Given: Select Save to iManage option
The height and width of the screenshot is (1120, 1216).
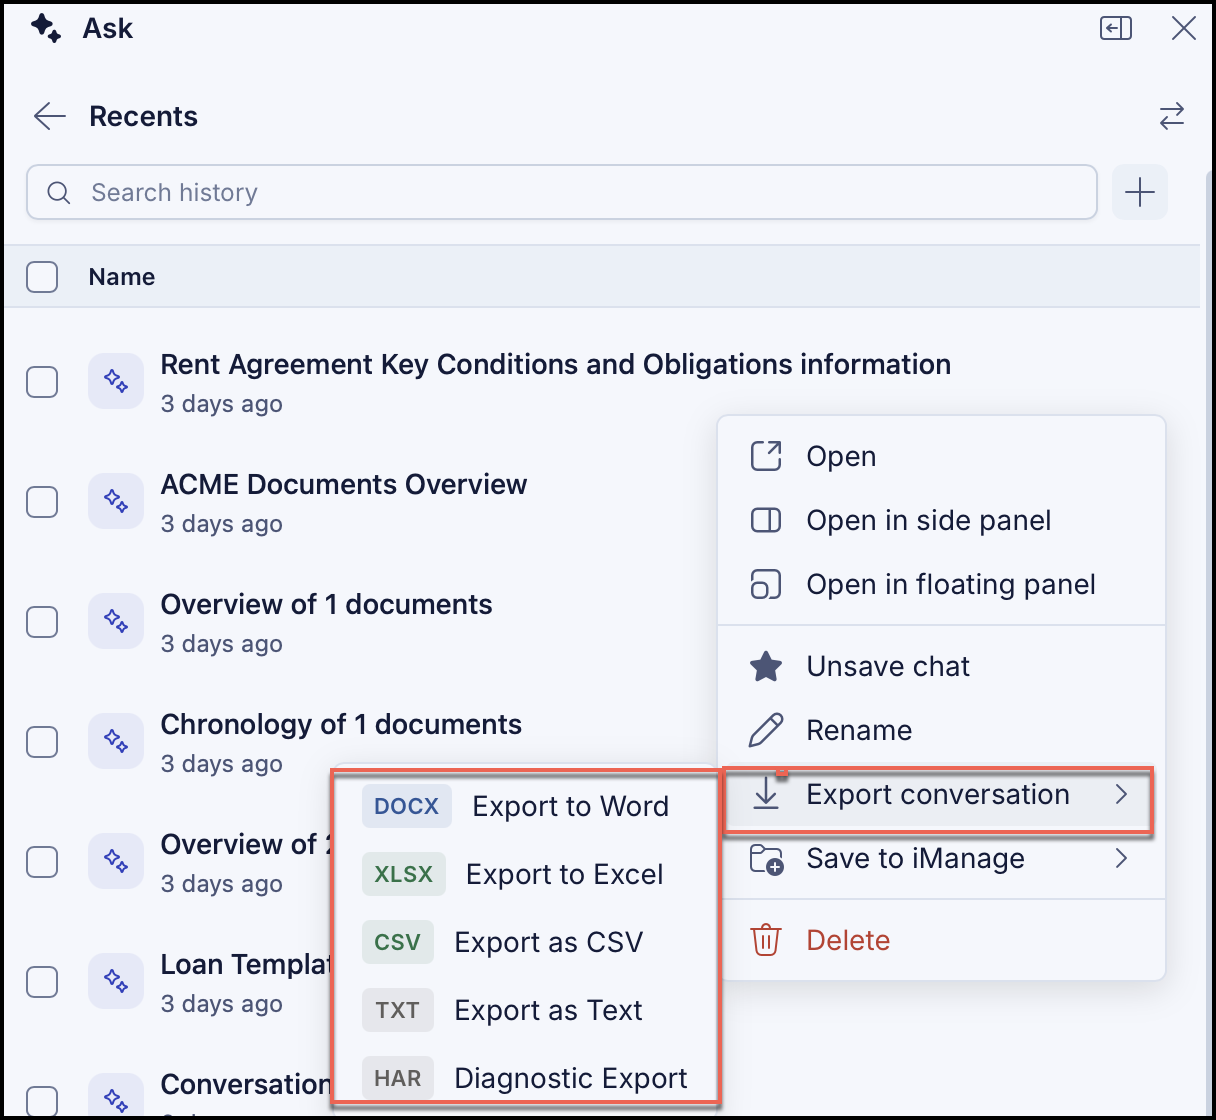Looking at the screenshot, I should tap(942, 858).
